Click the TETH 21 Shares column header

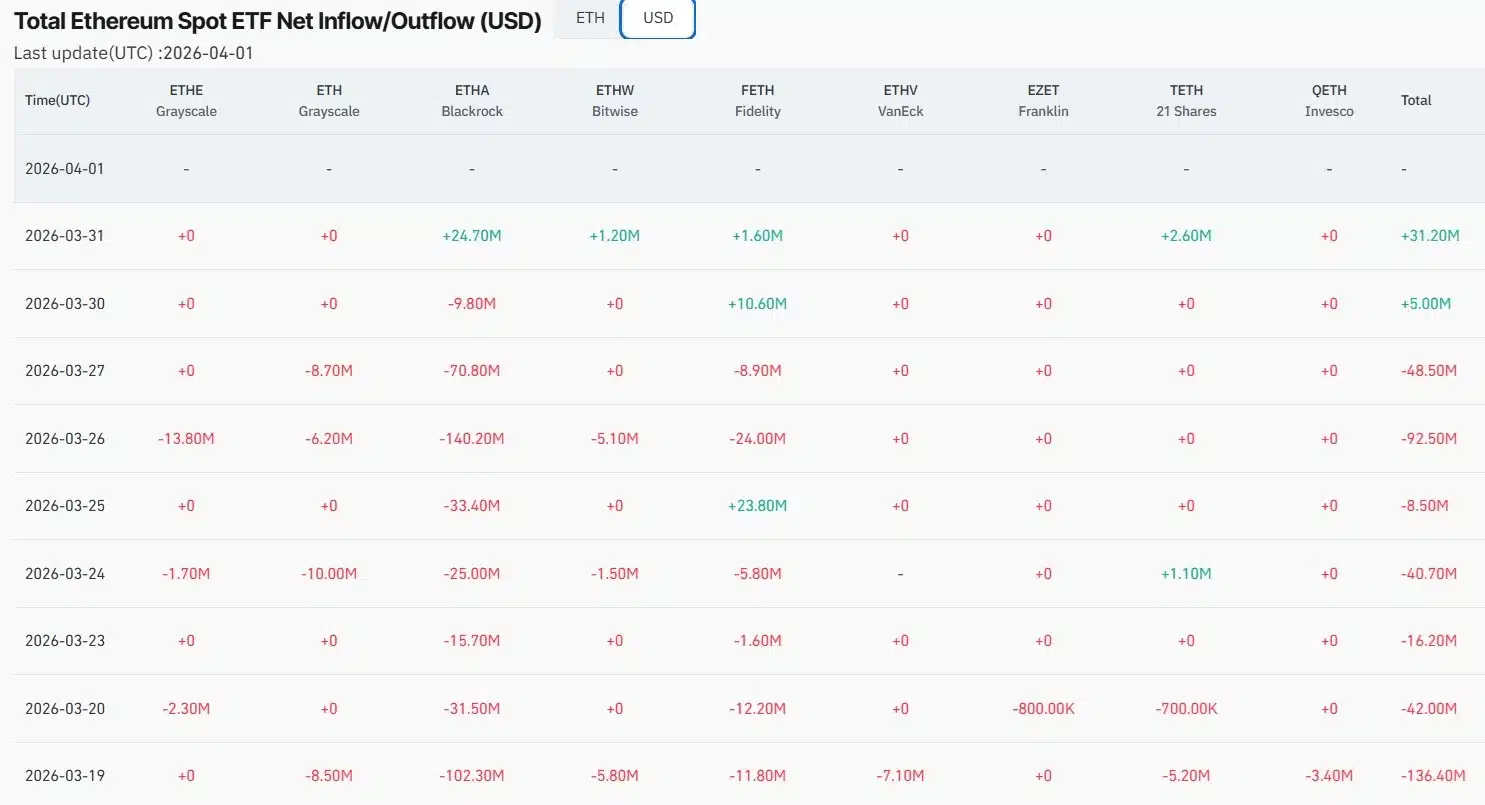point(1186,101)
